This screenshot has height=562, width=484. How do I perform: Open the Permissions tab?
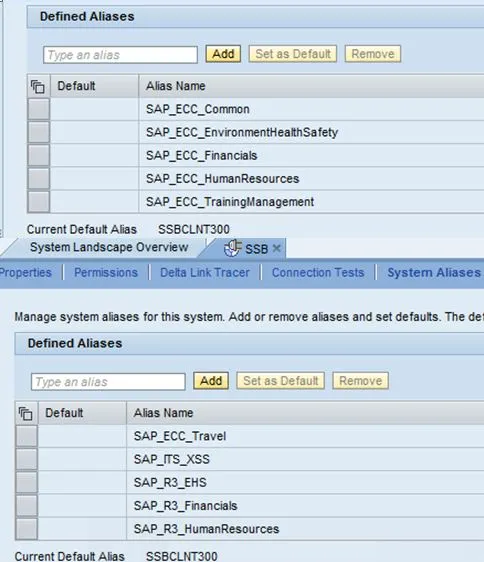click(x=106, y=273)
